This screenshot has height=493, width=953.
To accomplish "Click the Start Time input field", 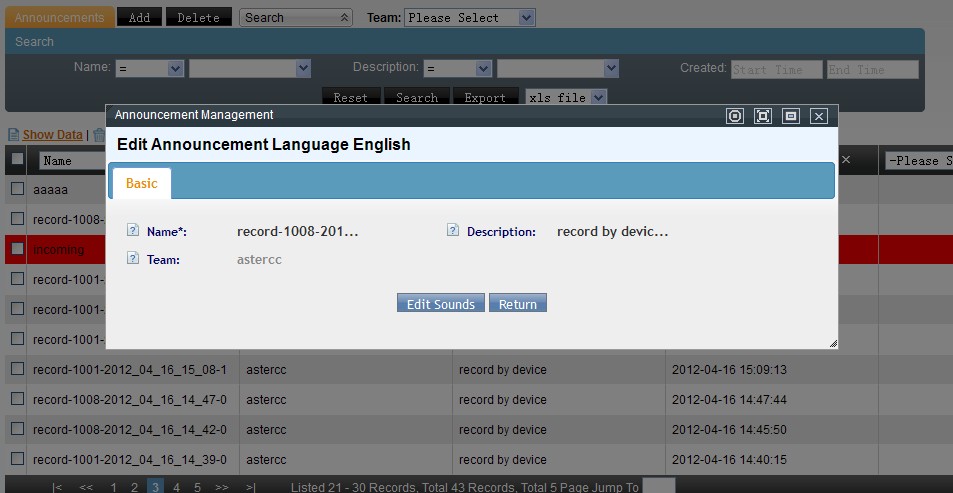I will pos(776,70).
